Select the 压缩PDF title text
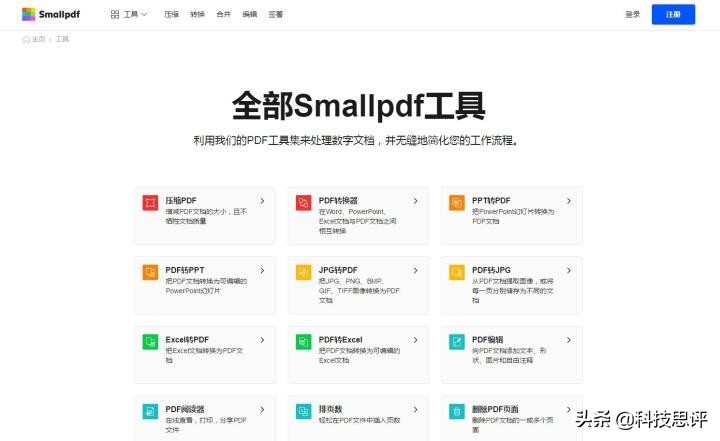 pyautogui.click(x=181, y=201)
